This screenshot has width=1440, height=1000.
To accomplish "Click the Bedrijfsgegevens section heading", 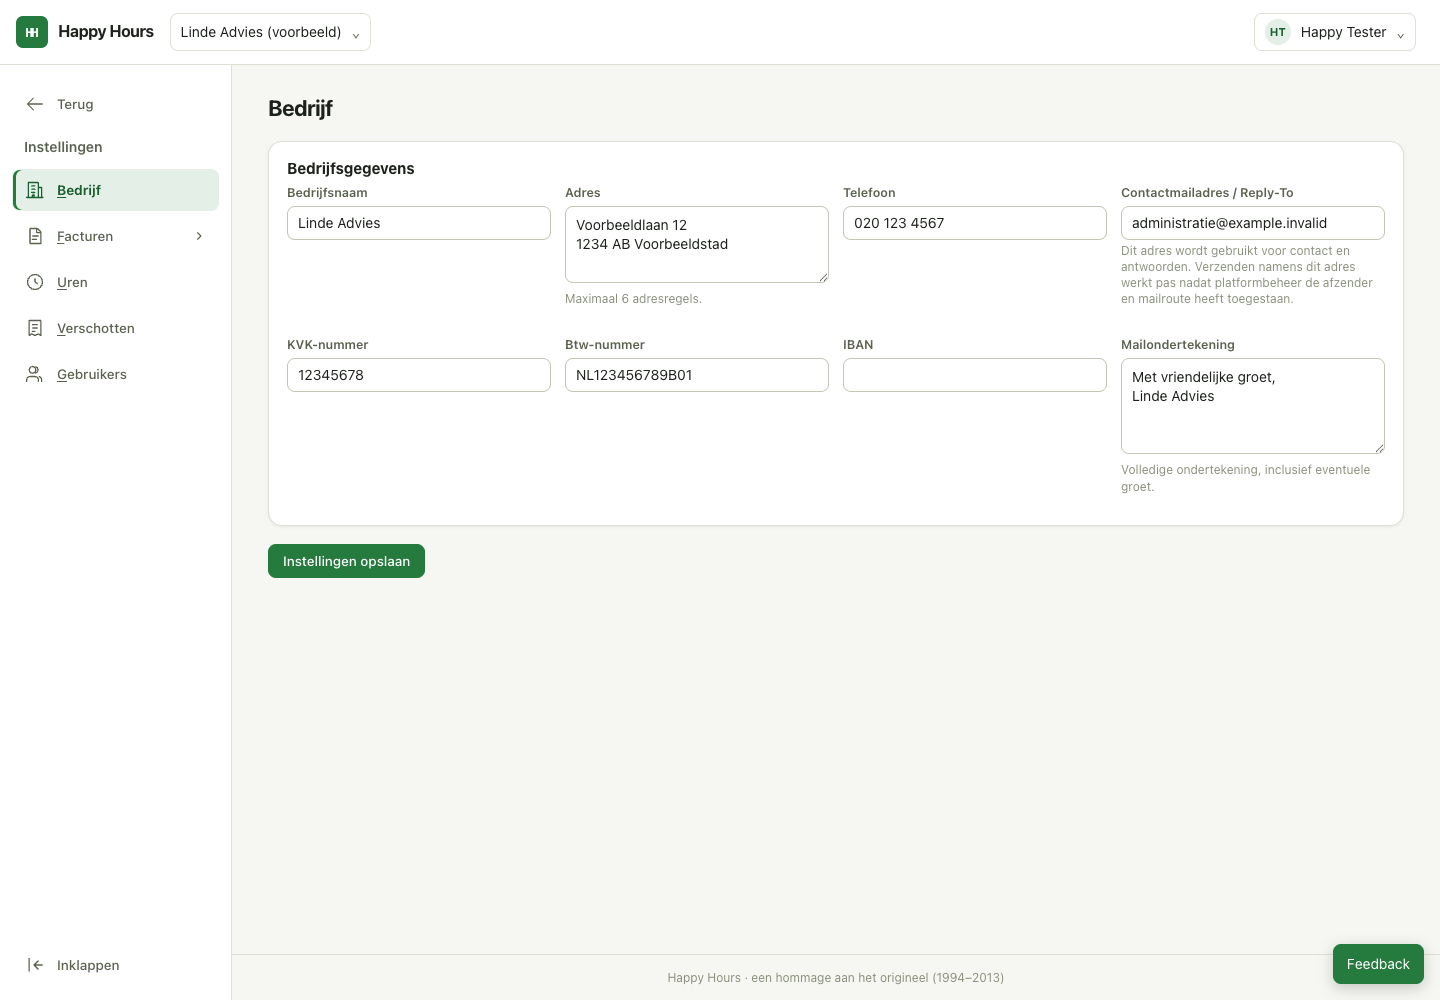I will coord(351,168).
